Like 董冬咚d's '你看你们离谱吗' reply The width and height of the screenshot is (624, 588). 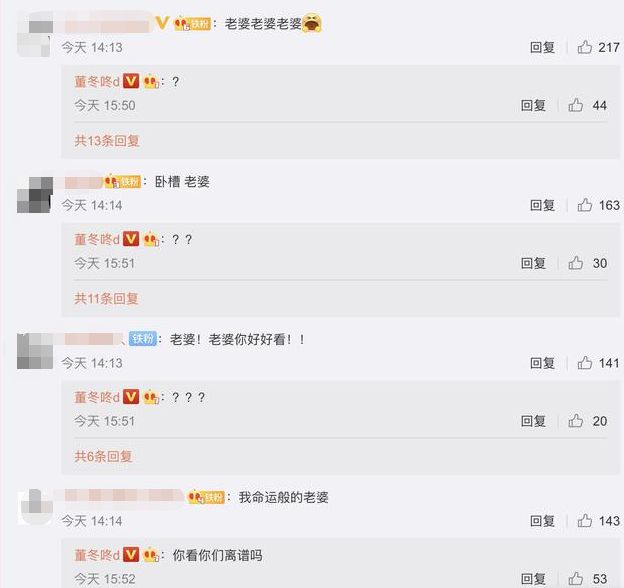575,578
